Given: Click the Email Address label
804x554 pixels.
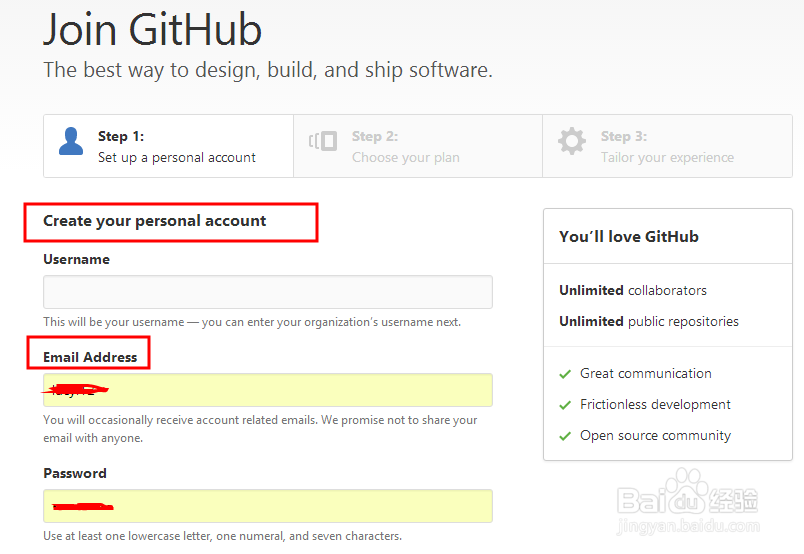Looking at the screenshot, I should point(90,357).
